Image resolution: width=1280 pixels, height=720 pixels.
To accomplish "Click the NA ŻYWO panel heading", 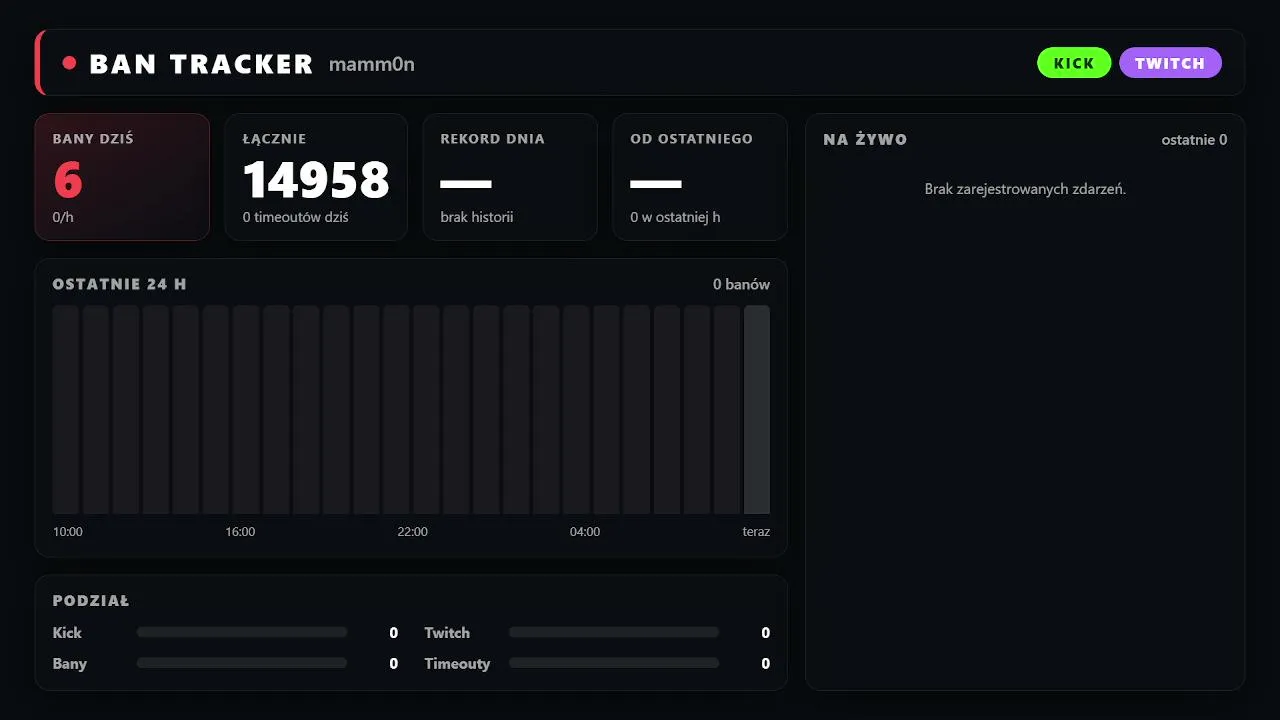I will pos(865,140).
